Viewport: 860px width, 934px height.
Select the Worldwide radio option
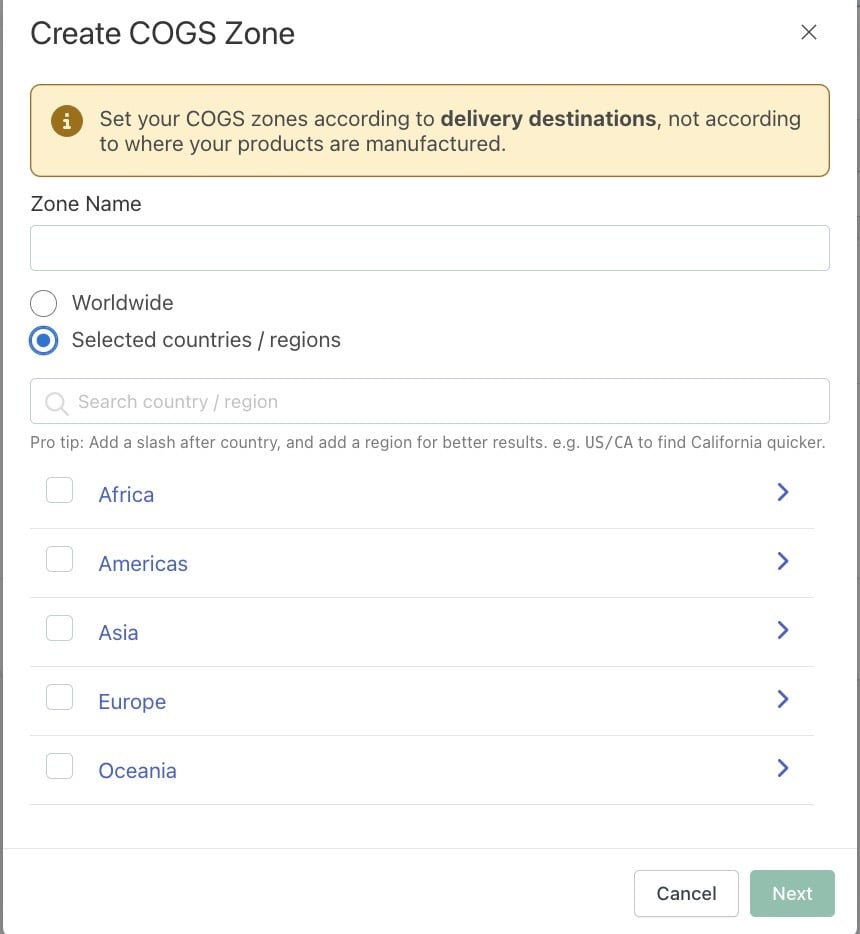click(x=43, y=303)
